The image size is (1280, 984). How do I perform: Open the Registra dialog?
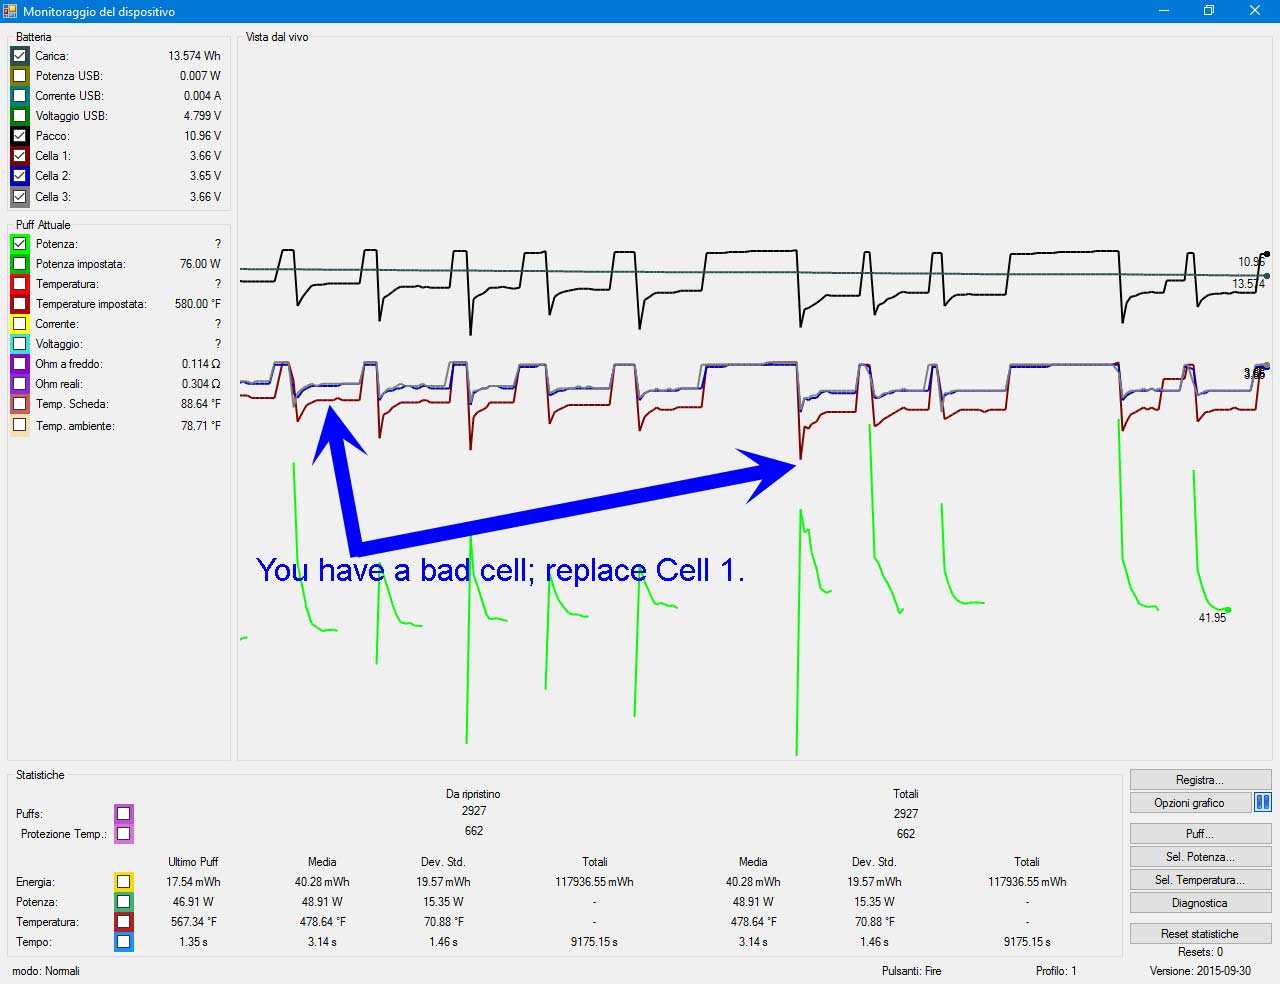1199,780
